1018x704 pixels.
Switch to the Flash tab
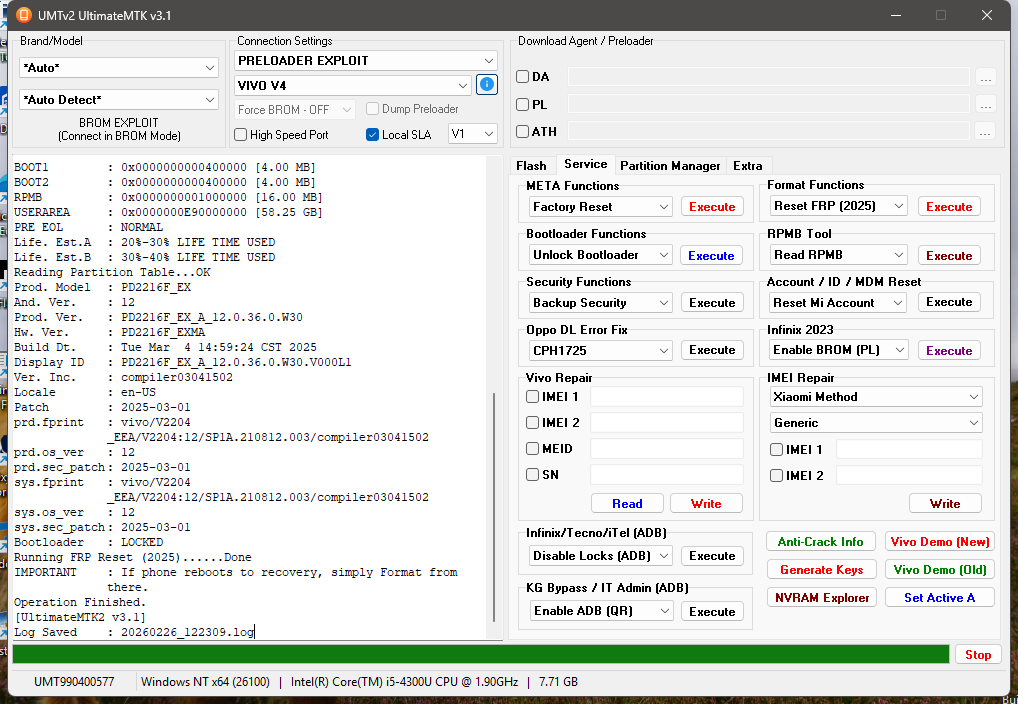[531, 166]
